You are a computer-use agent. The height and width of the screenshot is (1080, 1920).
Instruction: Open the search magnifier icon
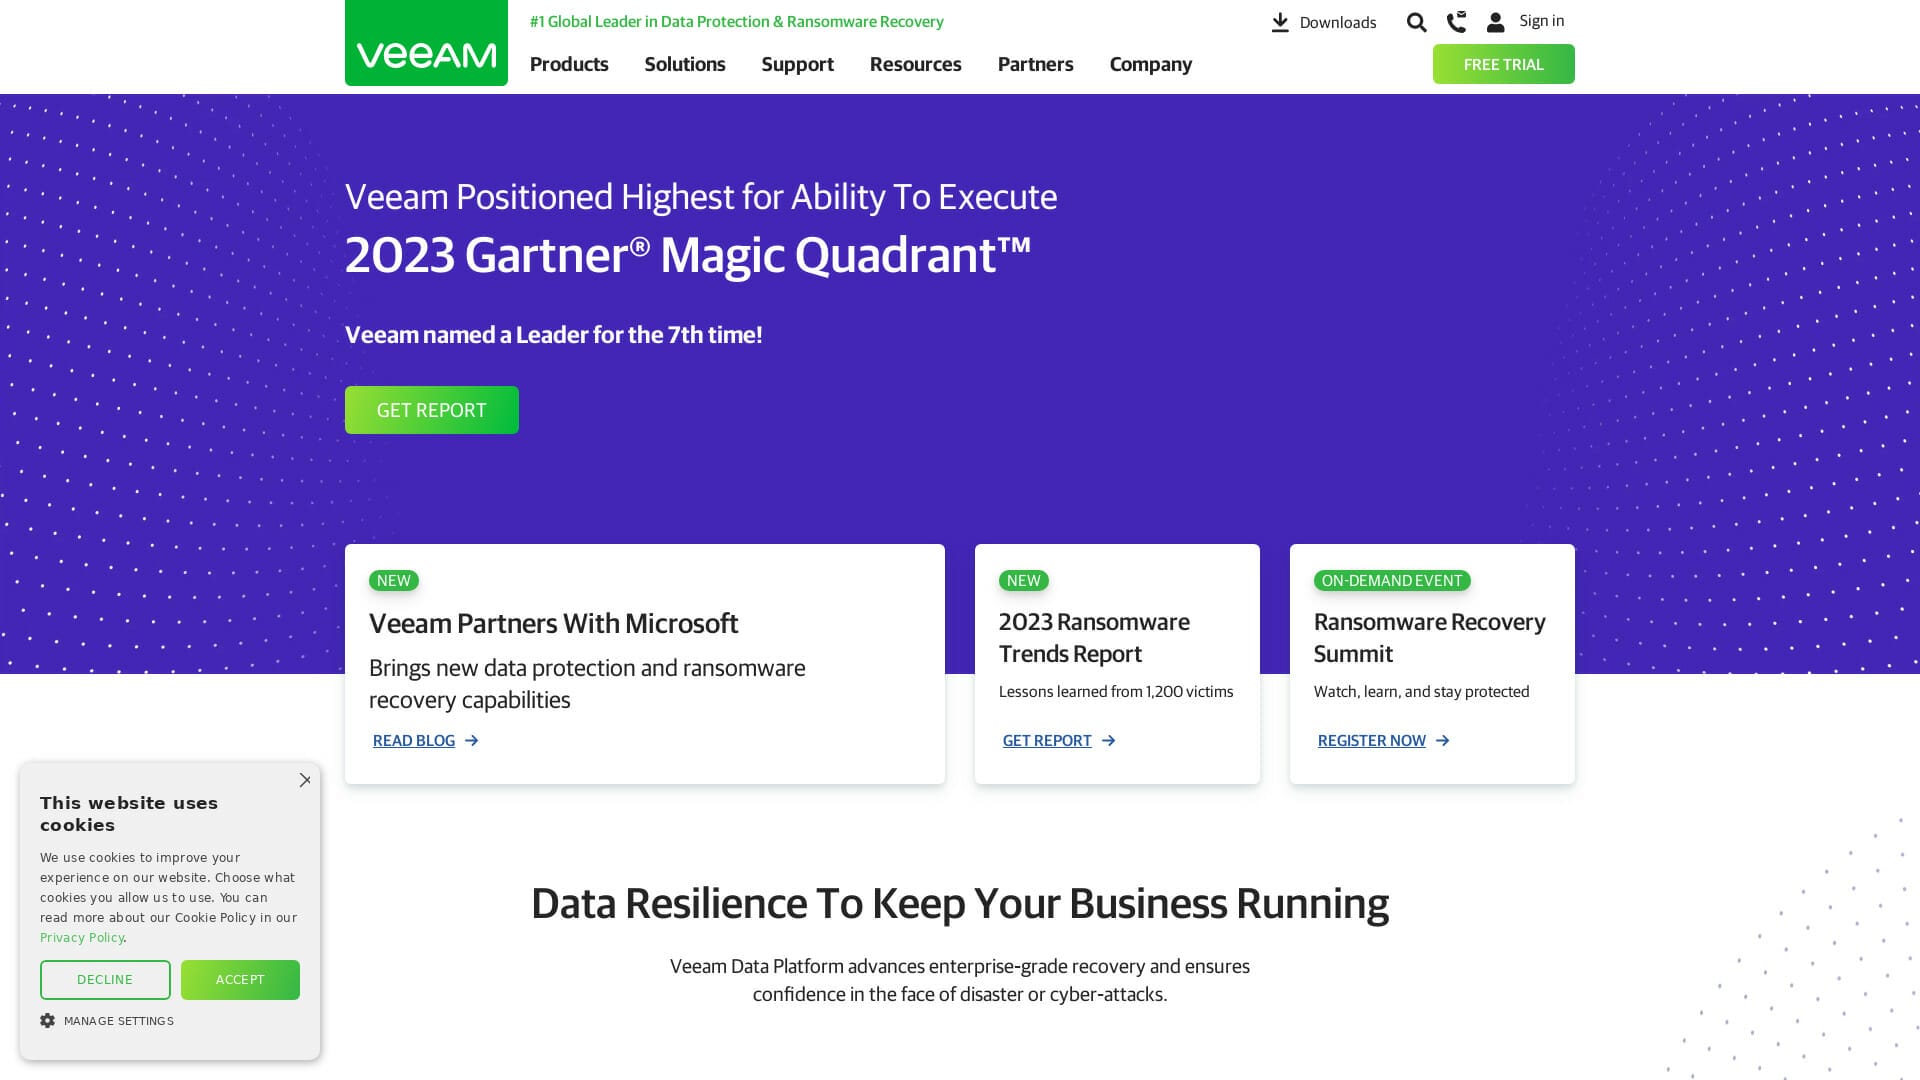pos(1416,21)
